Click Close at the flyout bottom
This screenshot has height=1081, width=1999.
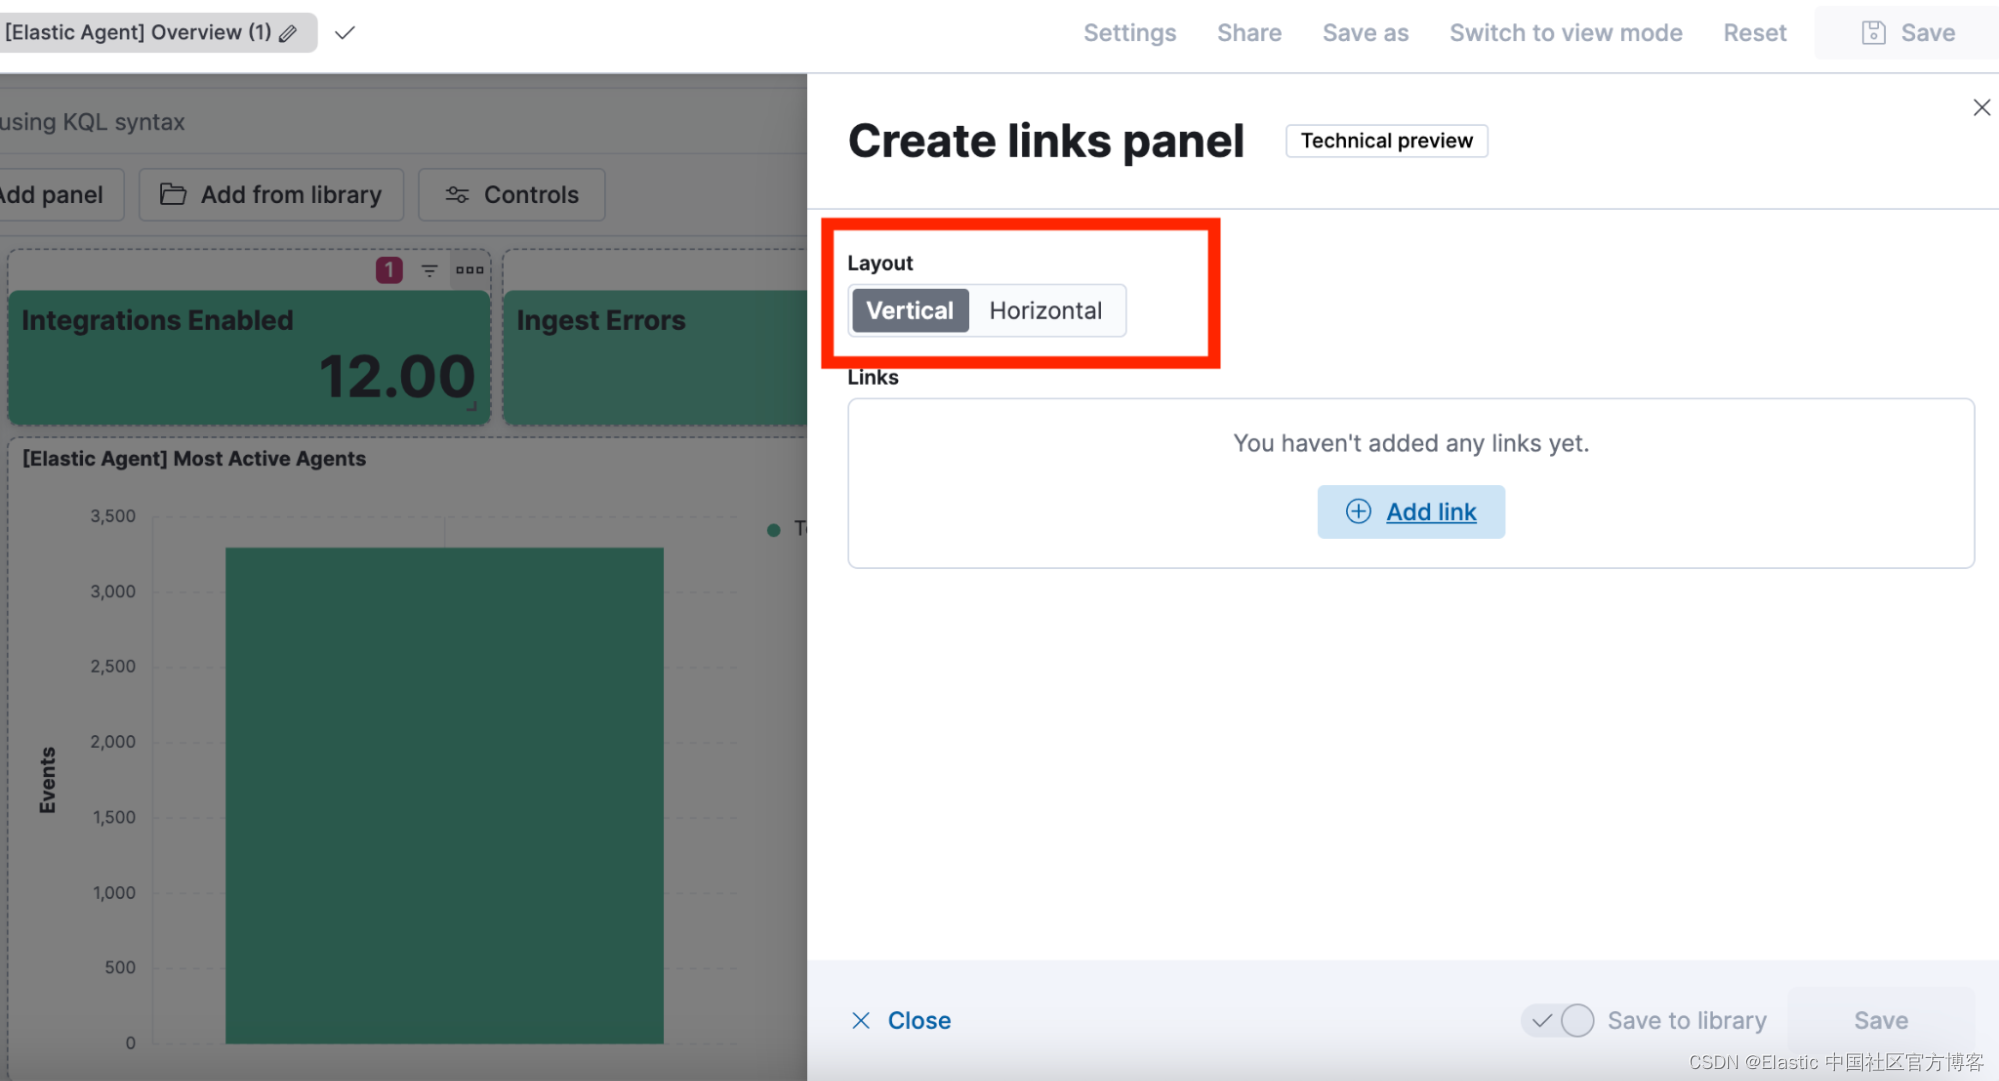(x=901, y=1020)
